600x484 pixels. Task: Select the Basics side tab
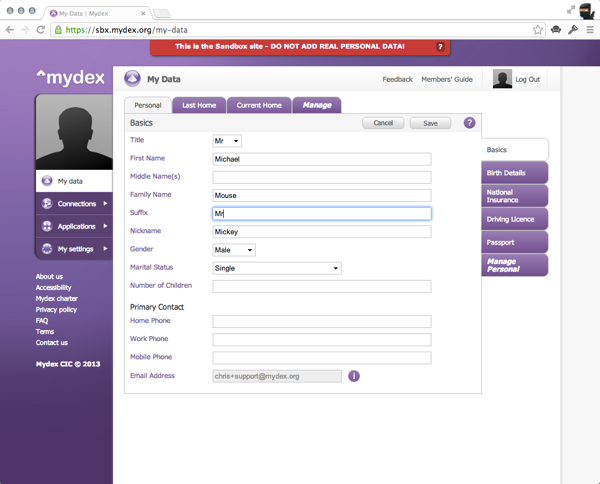coord(515,150)
